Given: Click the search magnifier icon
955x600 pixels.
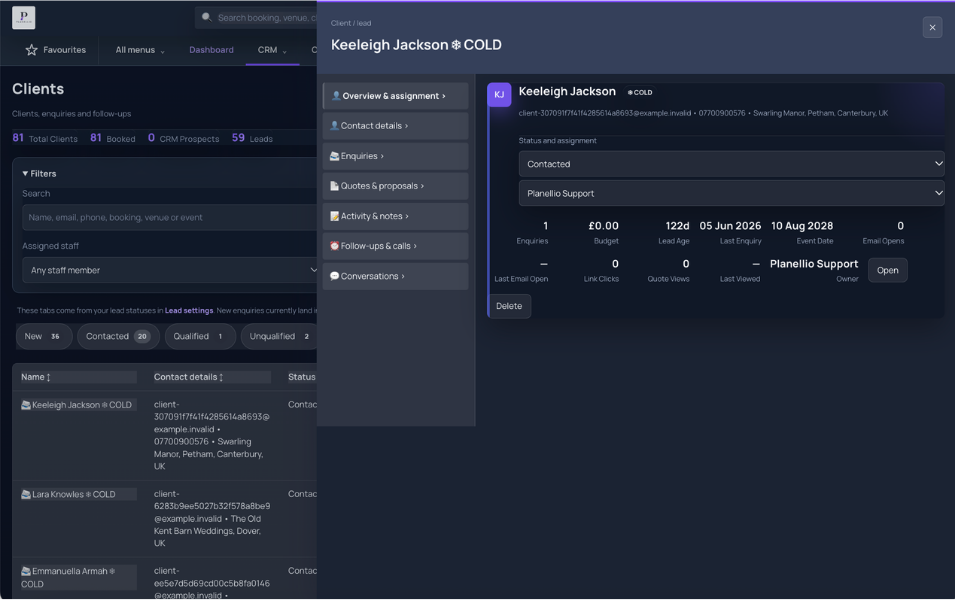Looking at the screenshot, I should [x=206, y=18].
